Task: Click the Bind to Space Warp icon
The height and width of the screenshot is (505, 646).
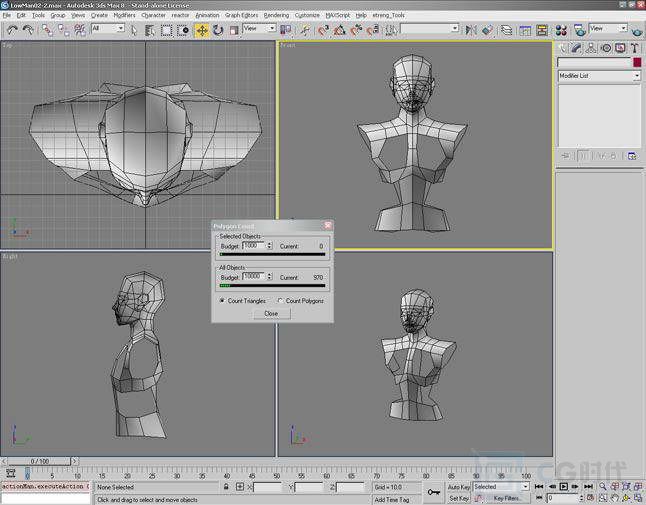Action: coord(80,30)
